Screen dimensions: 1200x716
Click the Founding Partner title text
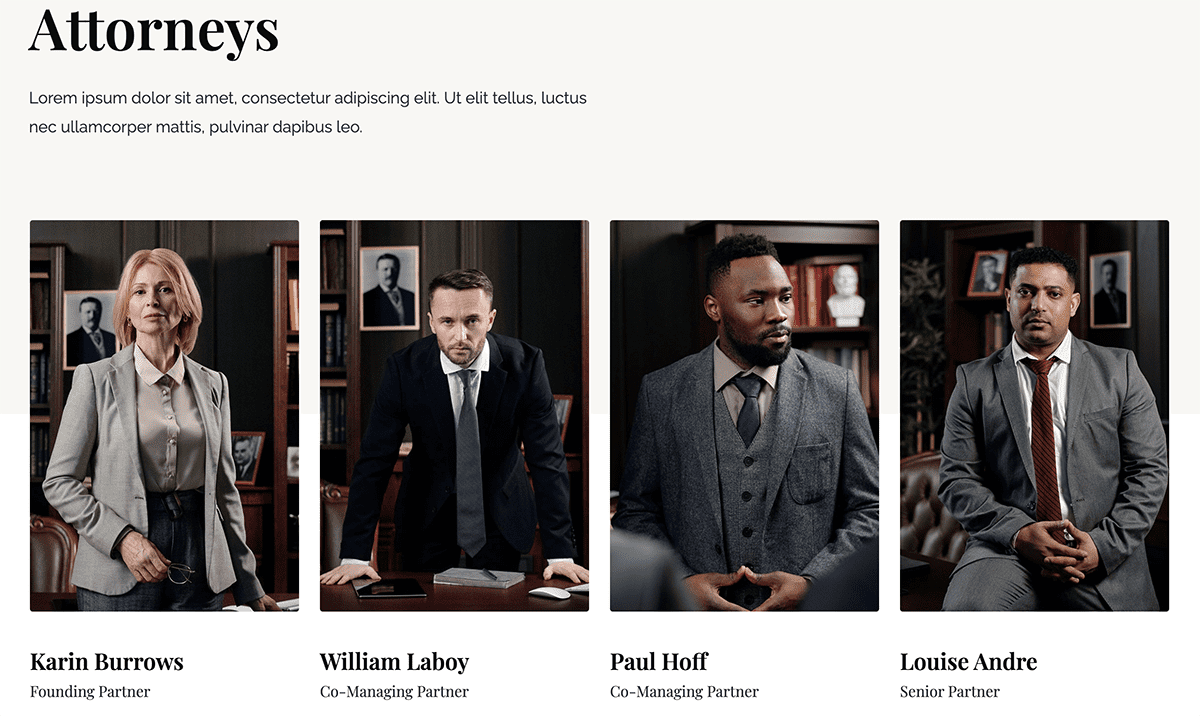point(90,692)
